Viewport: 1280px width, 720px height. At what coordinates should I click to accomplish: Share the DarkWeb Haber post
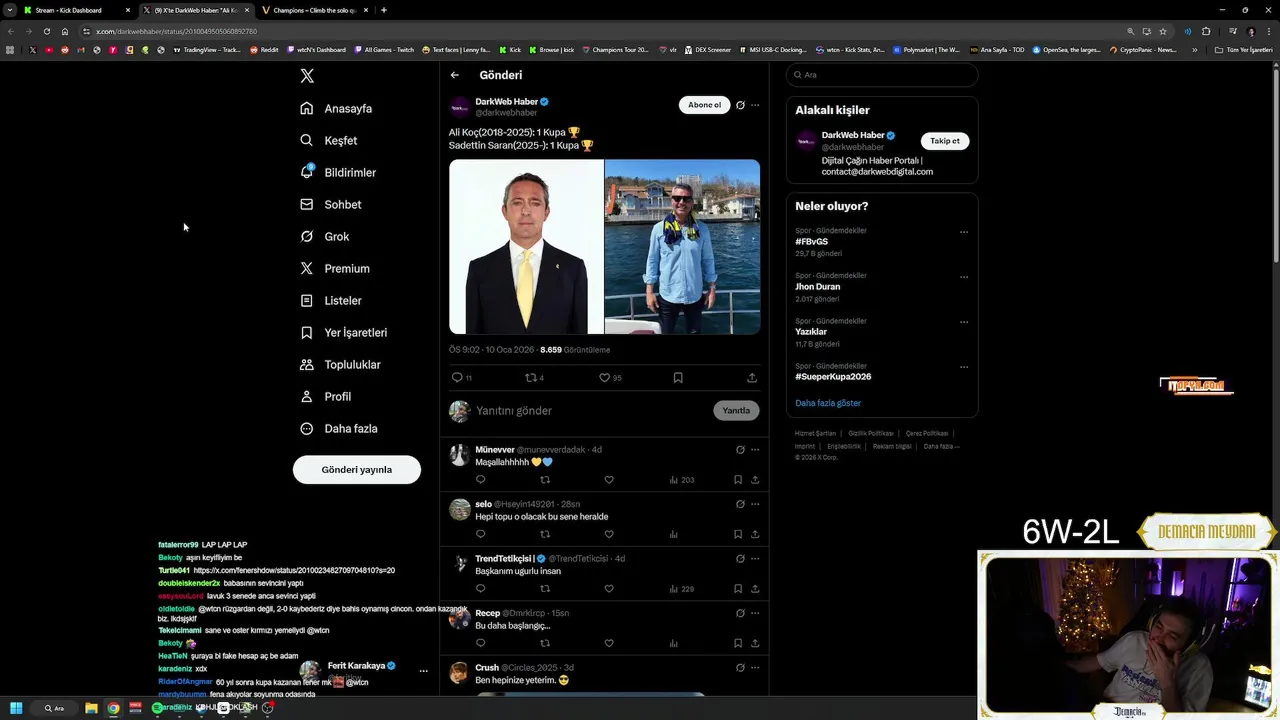[x=752, y=377]
